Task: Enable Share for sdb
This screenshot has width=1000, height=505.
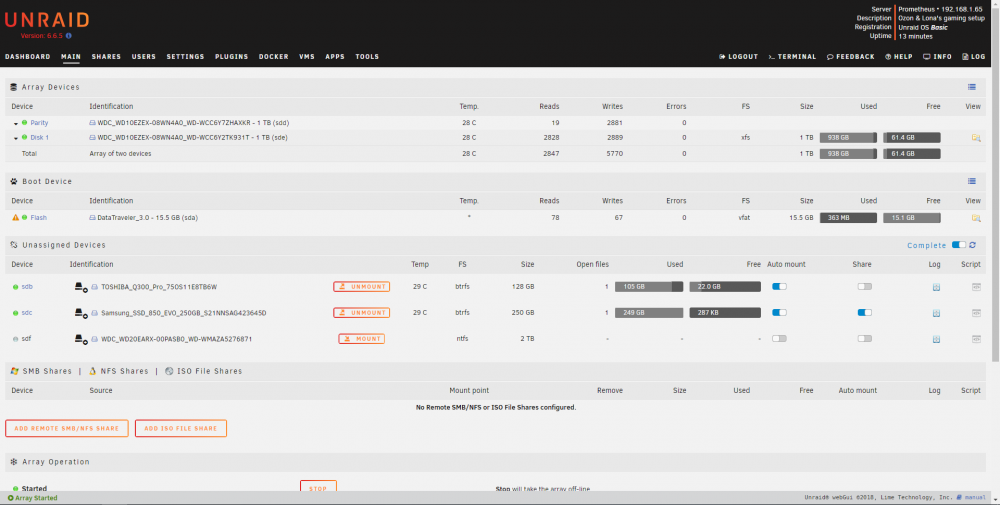Action: [864, 287]
